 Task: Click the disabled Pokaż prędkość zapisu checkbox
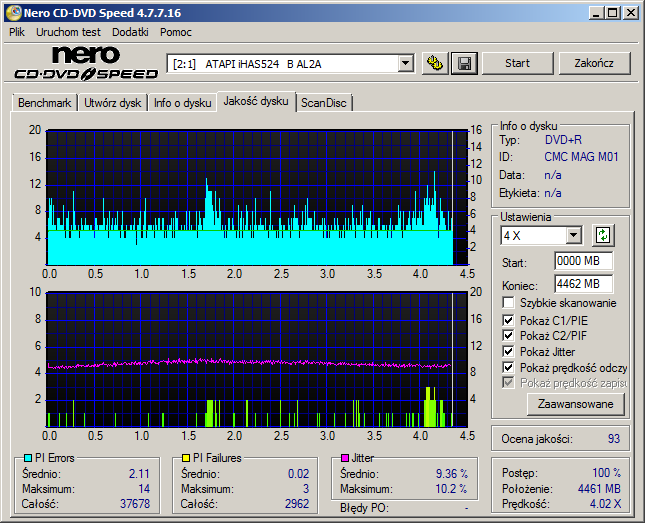[x=508, y=383]
